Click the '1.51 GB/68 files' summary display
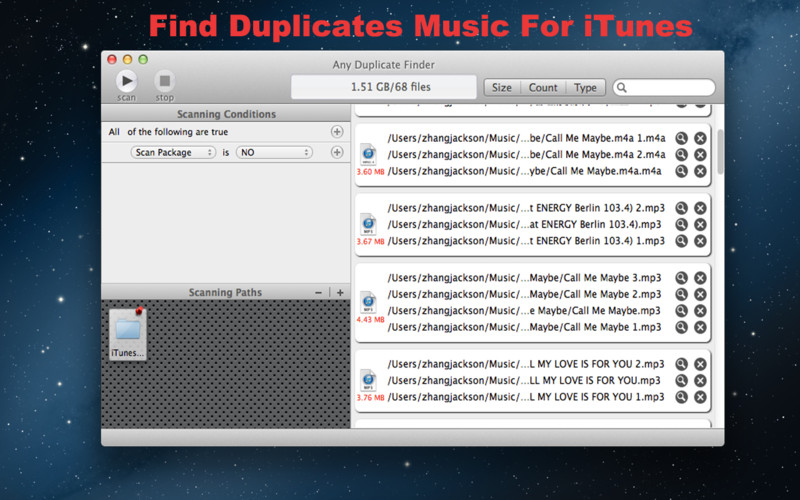800x500 pixels. point(384,87)
